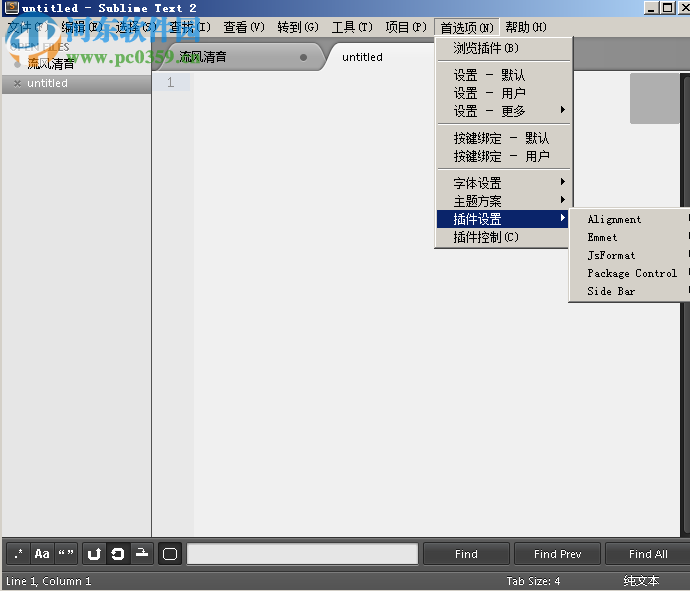Expand highlighted 插件设置 submenu

coord(503,219)
